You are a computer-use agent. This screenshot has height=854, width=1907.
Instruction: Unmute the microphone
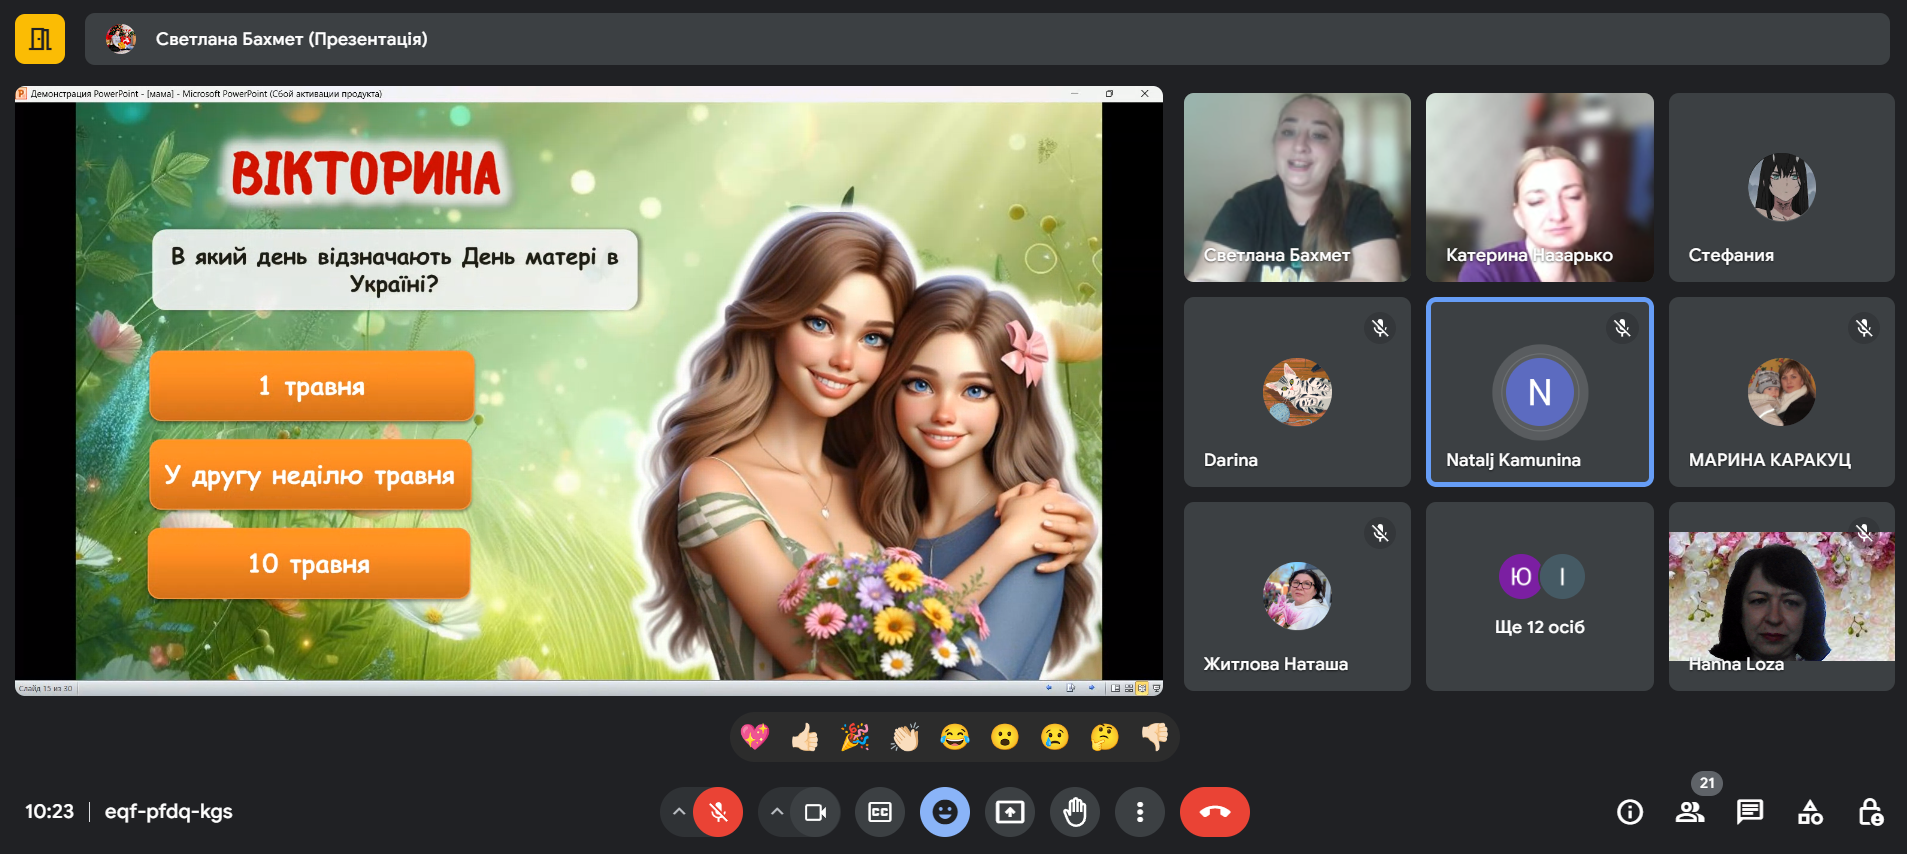[718, 812]
